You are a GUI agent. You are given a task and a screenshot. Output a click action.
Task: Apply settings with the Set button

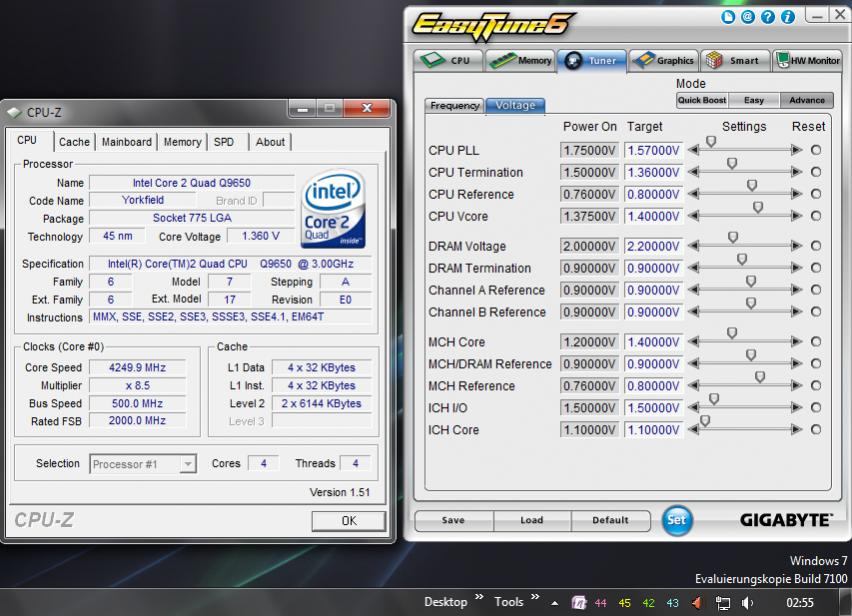(676, 520)
